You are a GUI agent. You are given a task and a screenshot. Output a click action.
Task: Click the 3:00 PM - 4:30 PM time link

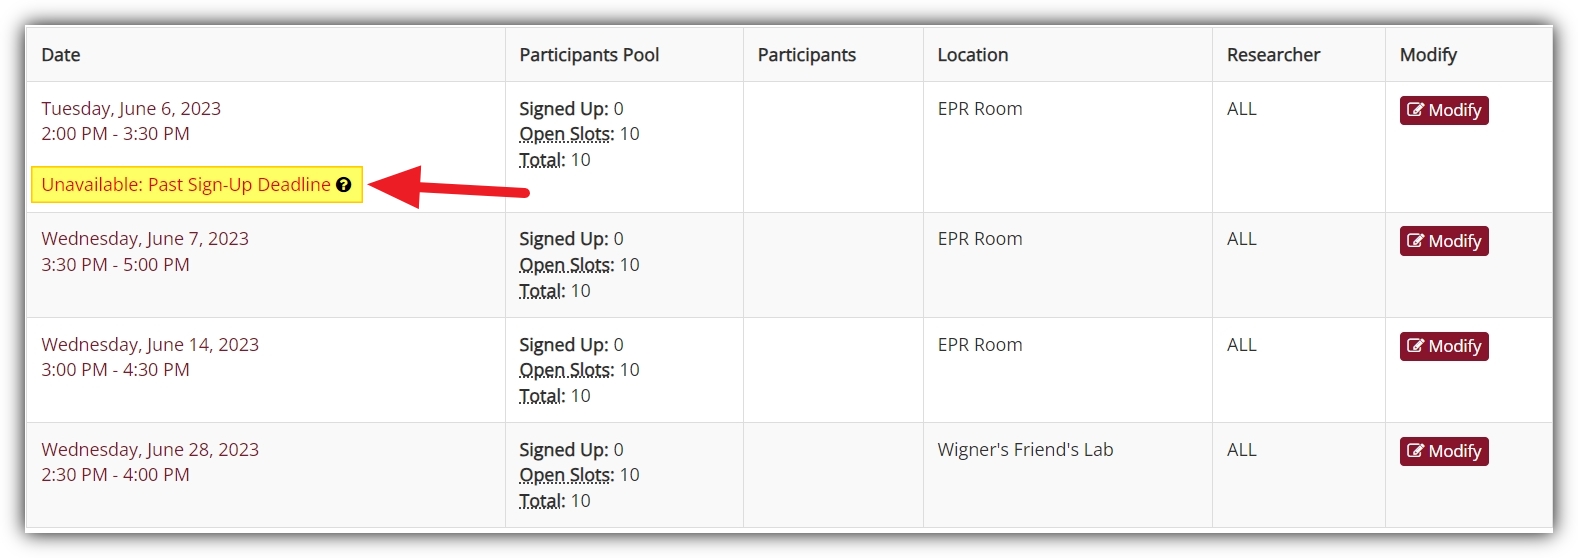click(115, 370)
